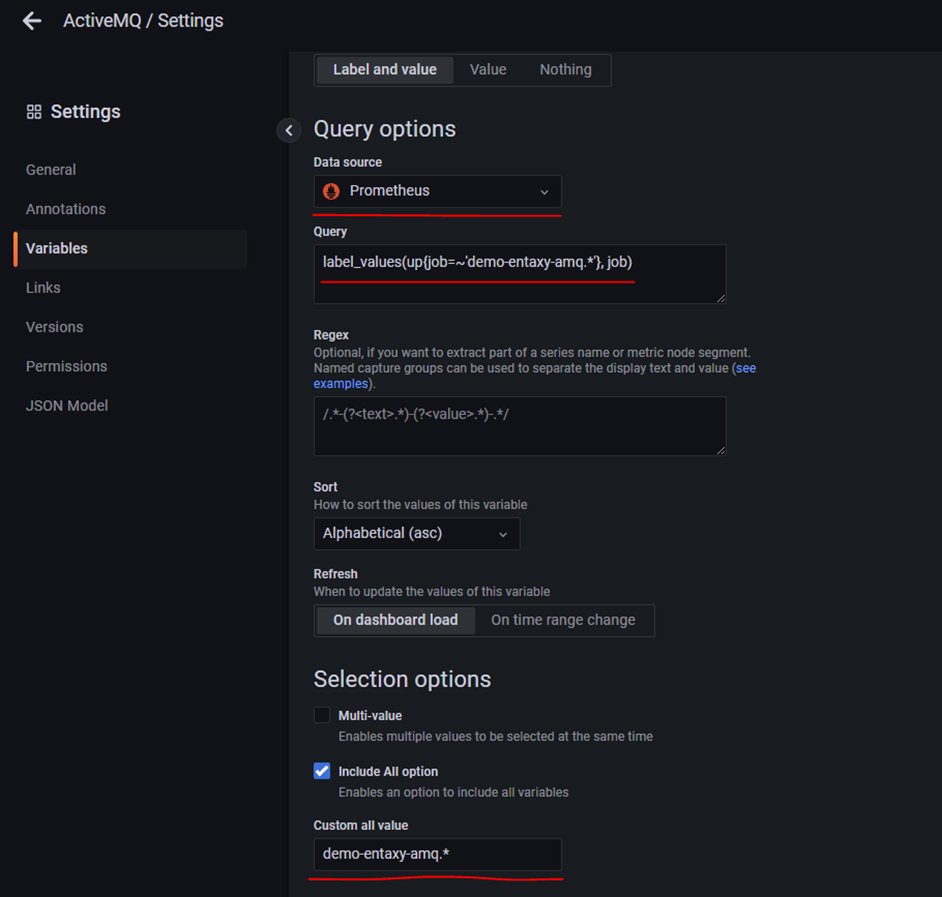This screenshot has height=897, width=942.
Task: Uncheck the Include All option
Action: [322, 770]
